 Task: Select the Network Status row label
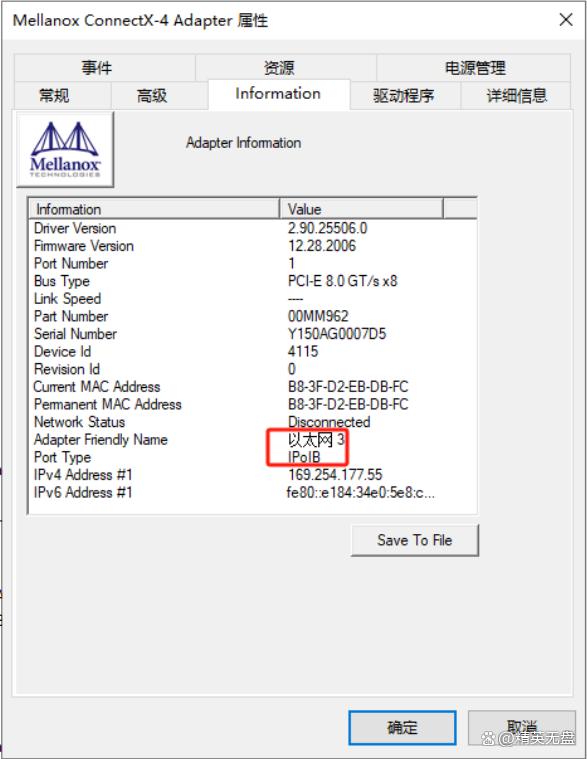coord(79,422)
